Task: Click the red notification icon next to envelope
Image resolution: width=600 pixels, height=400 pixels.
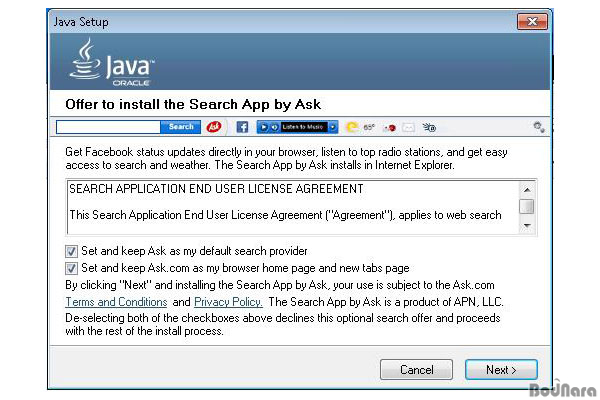Action: click(390, 128)
